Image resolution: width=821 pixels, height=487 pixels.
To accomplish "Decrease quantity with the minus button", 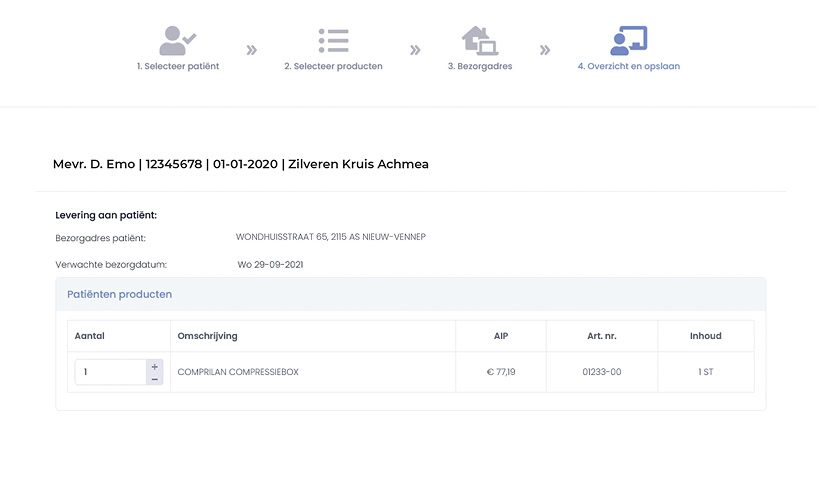I will (x=154, y=379).
